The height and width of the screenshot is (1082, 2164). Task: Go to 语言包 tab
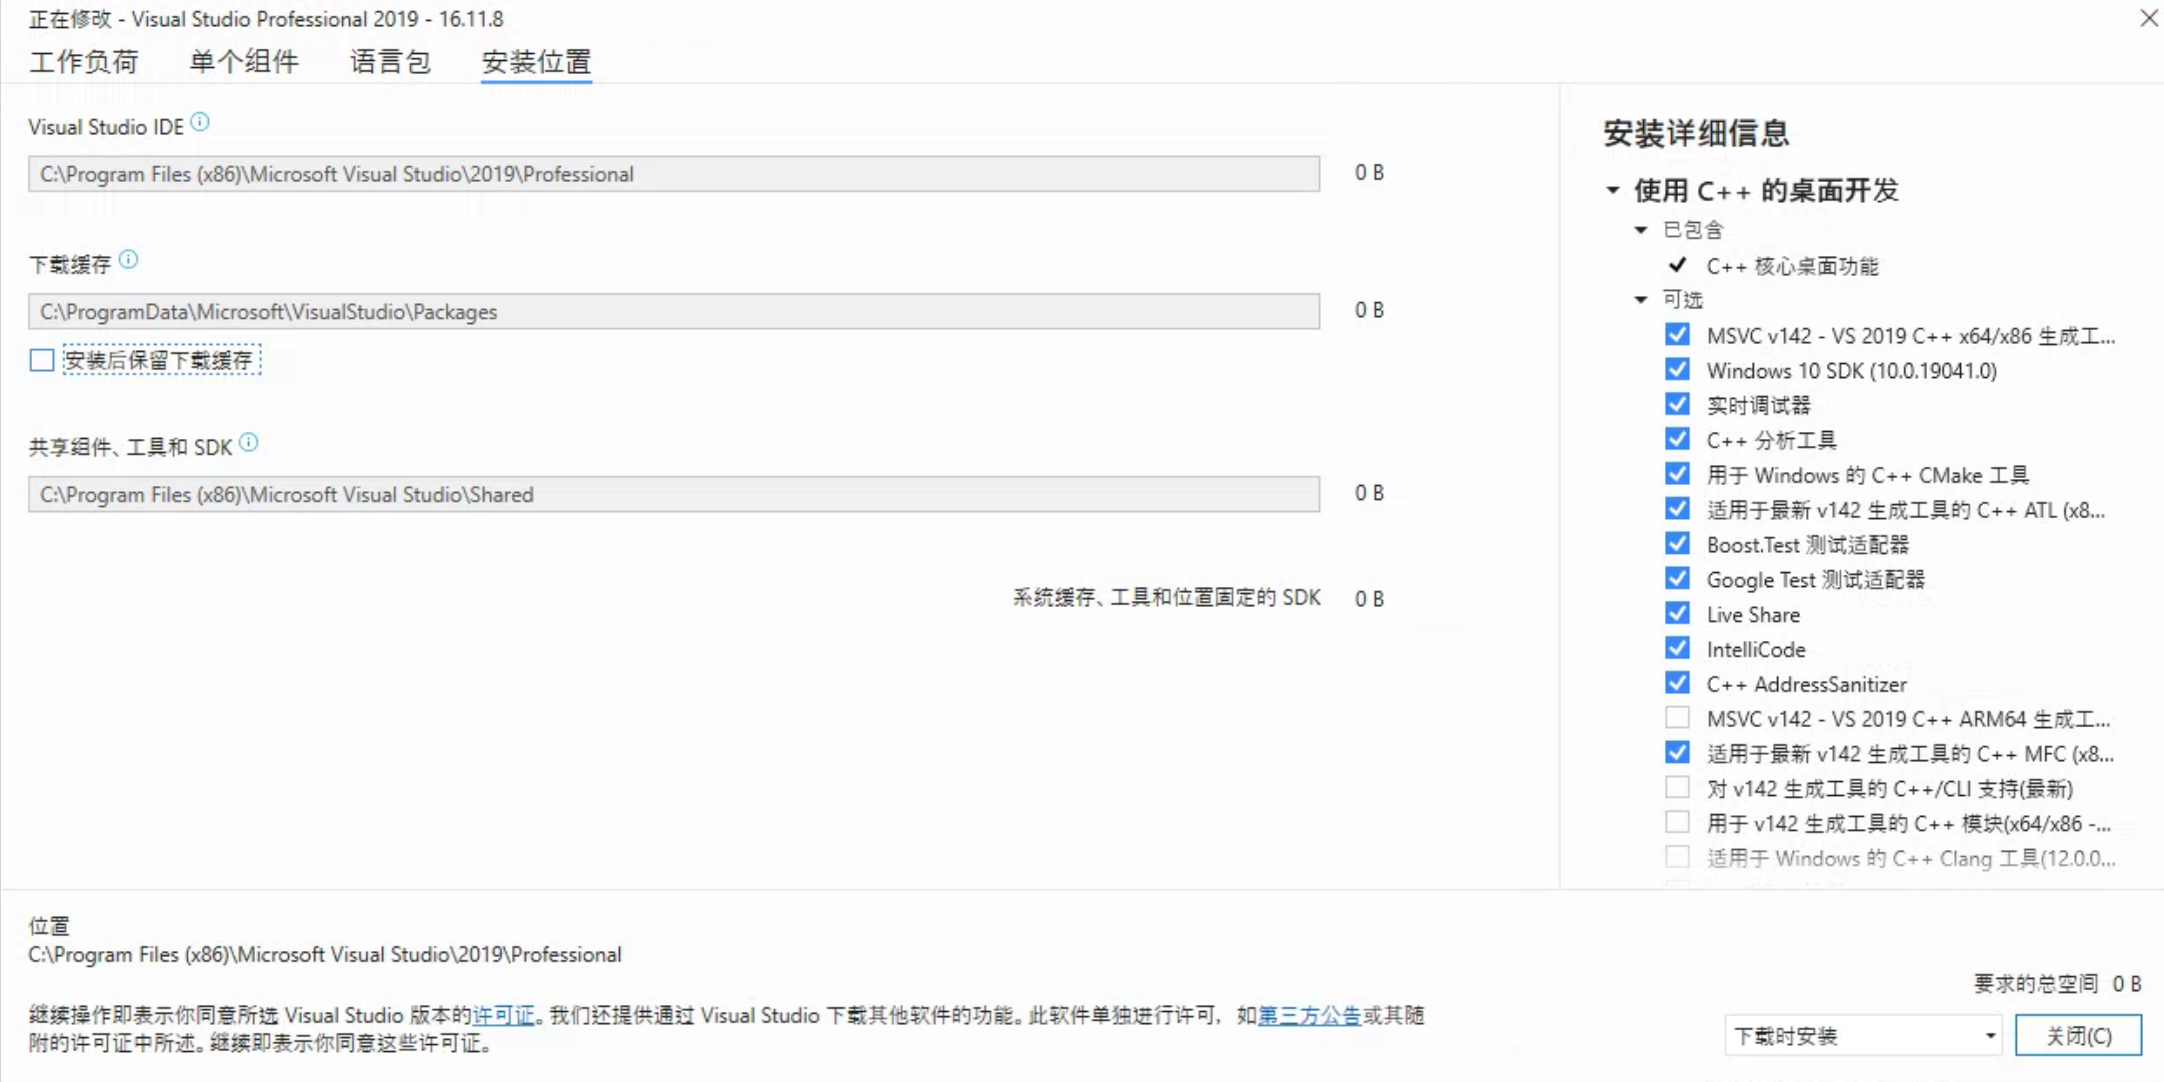[x=390, y=62]
